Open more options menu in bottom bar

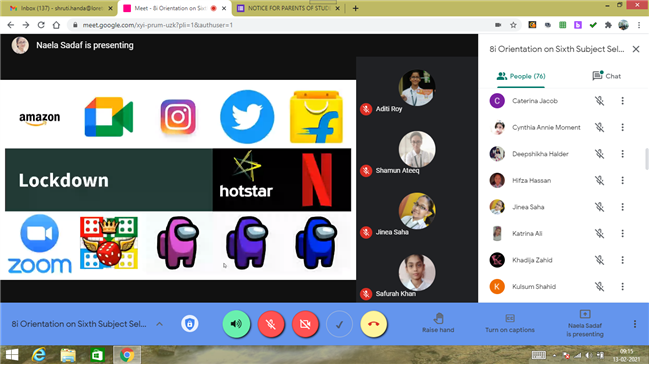point(635,324)
